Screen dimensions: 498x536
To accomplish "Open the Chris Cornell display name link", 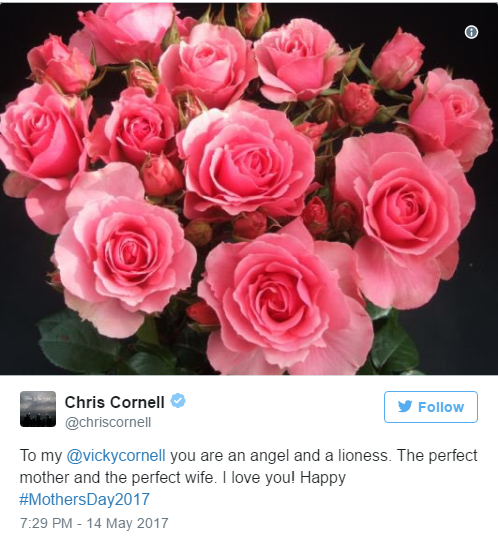I will pyautogui.click(x=115, y=402).
